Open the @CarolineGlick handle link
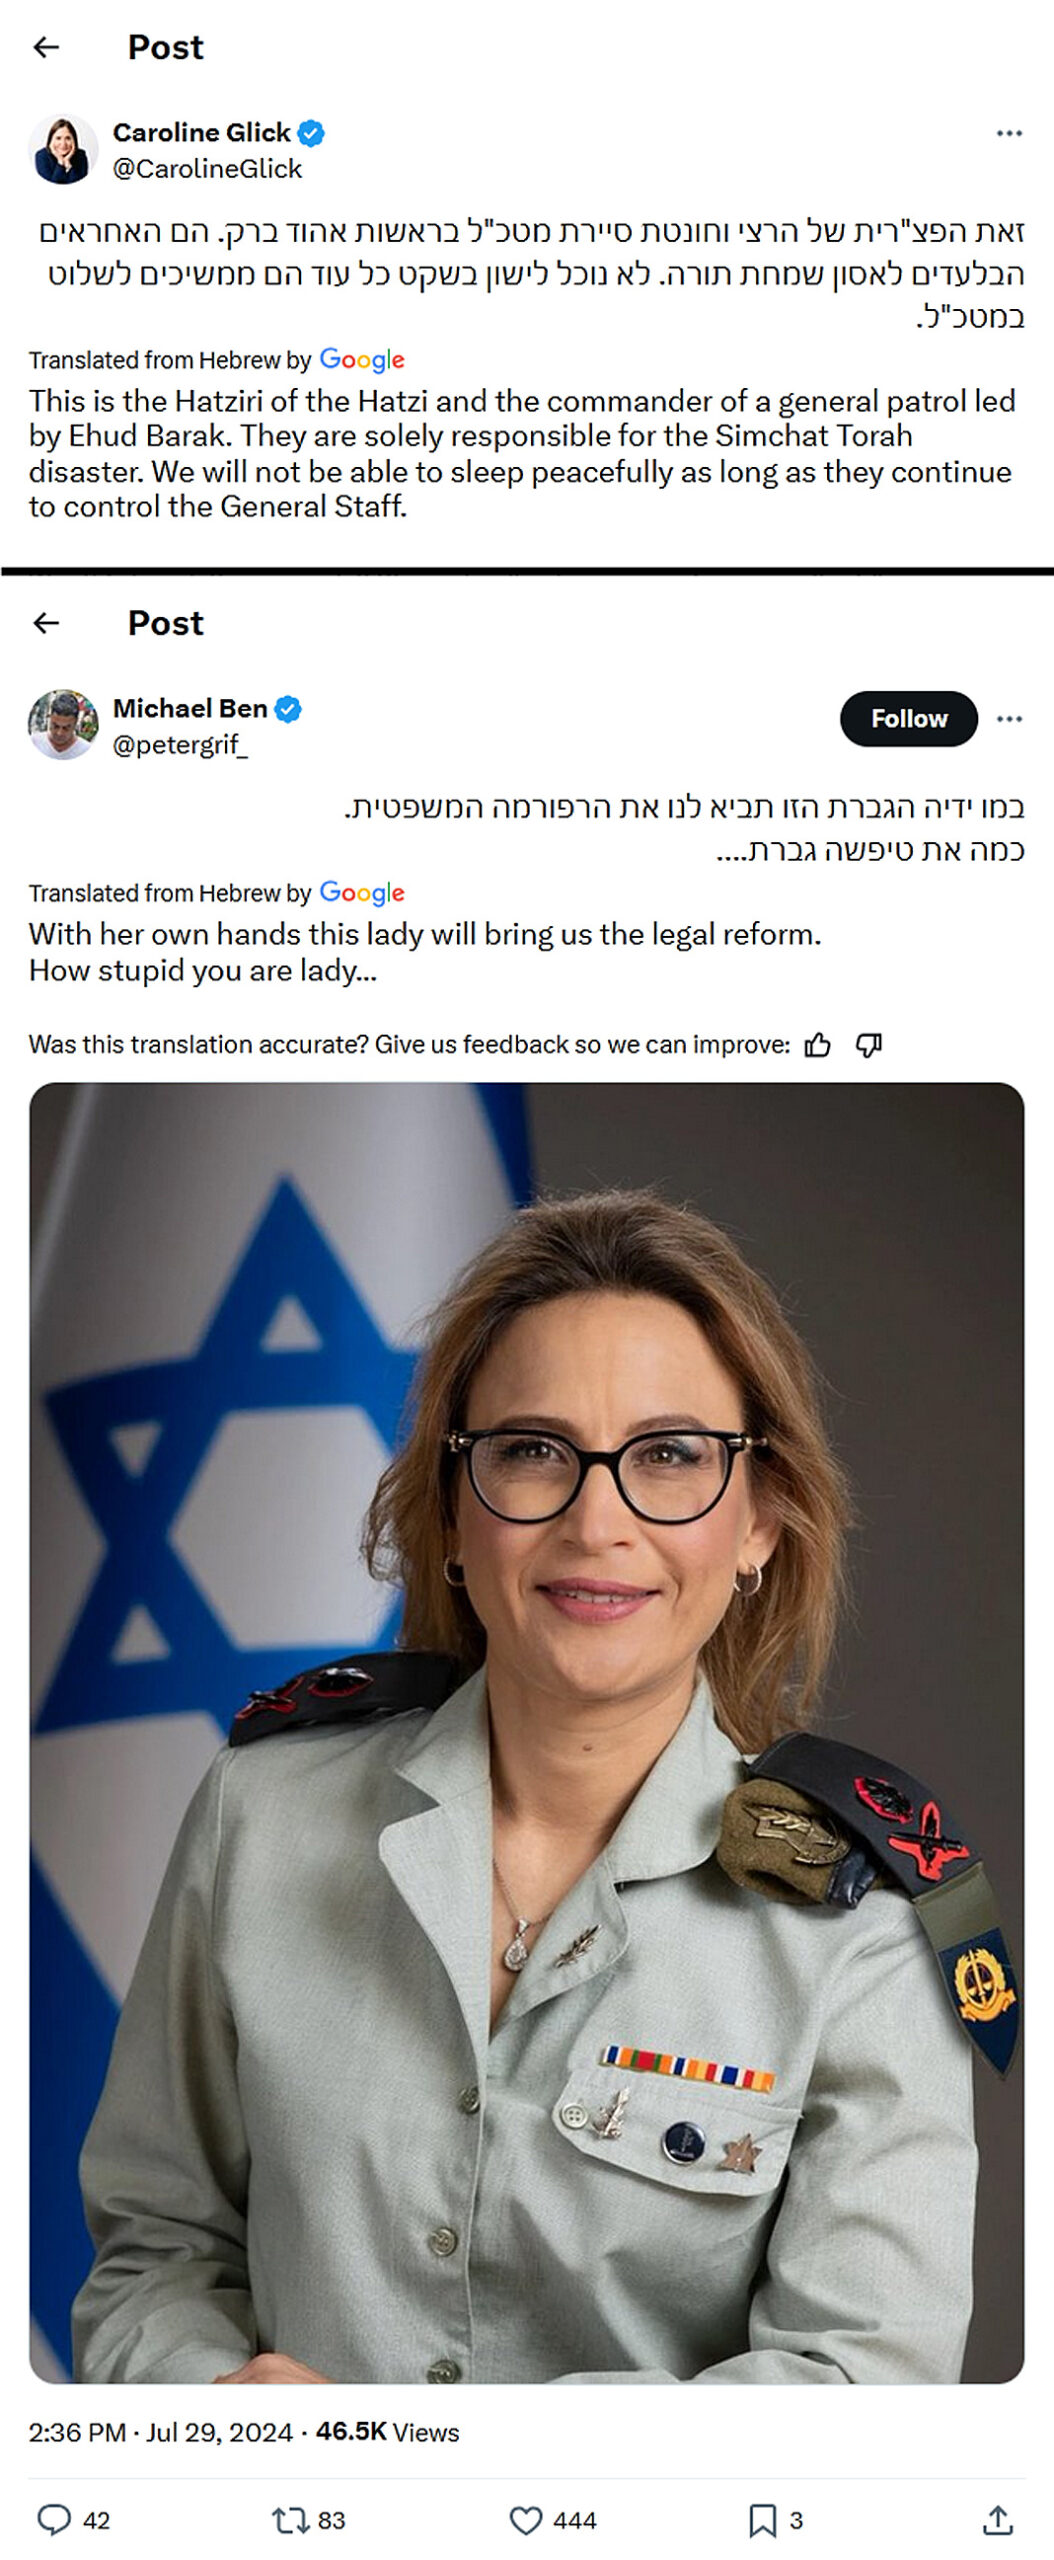Viewport: 1054px width, 2560px height. (207, 169)
